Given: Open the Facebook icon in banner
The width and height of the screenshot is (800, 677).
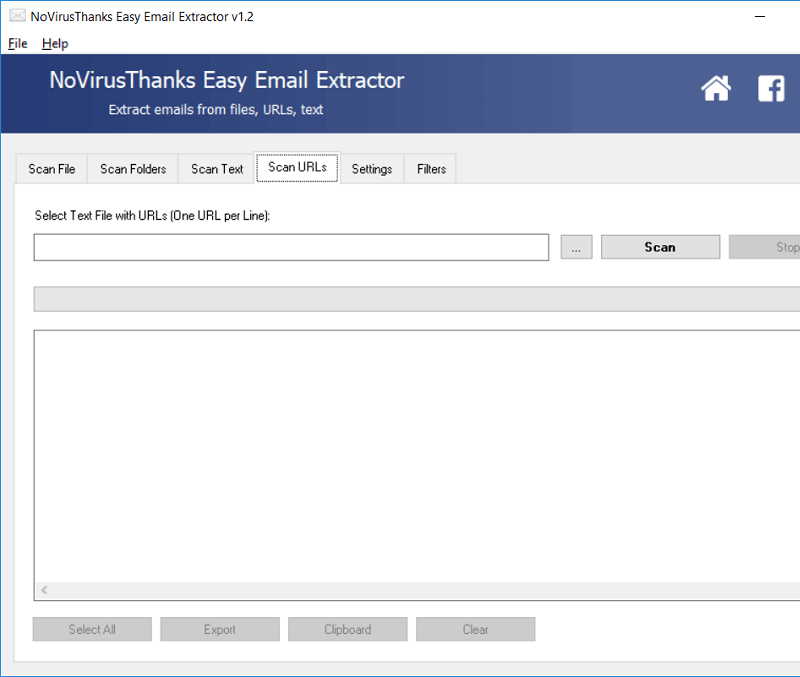Looking at the screenshot, I should tap(771, 89).
